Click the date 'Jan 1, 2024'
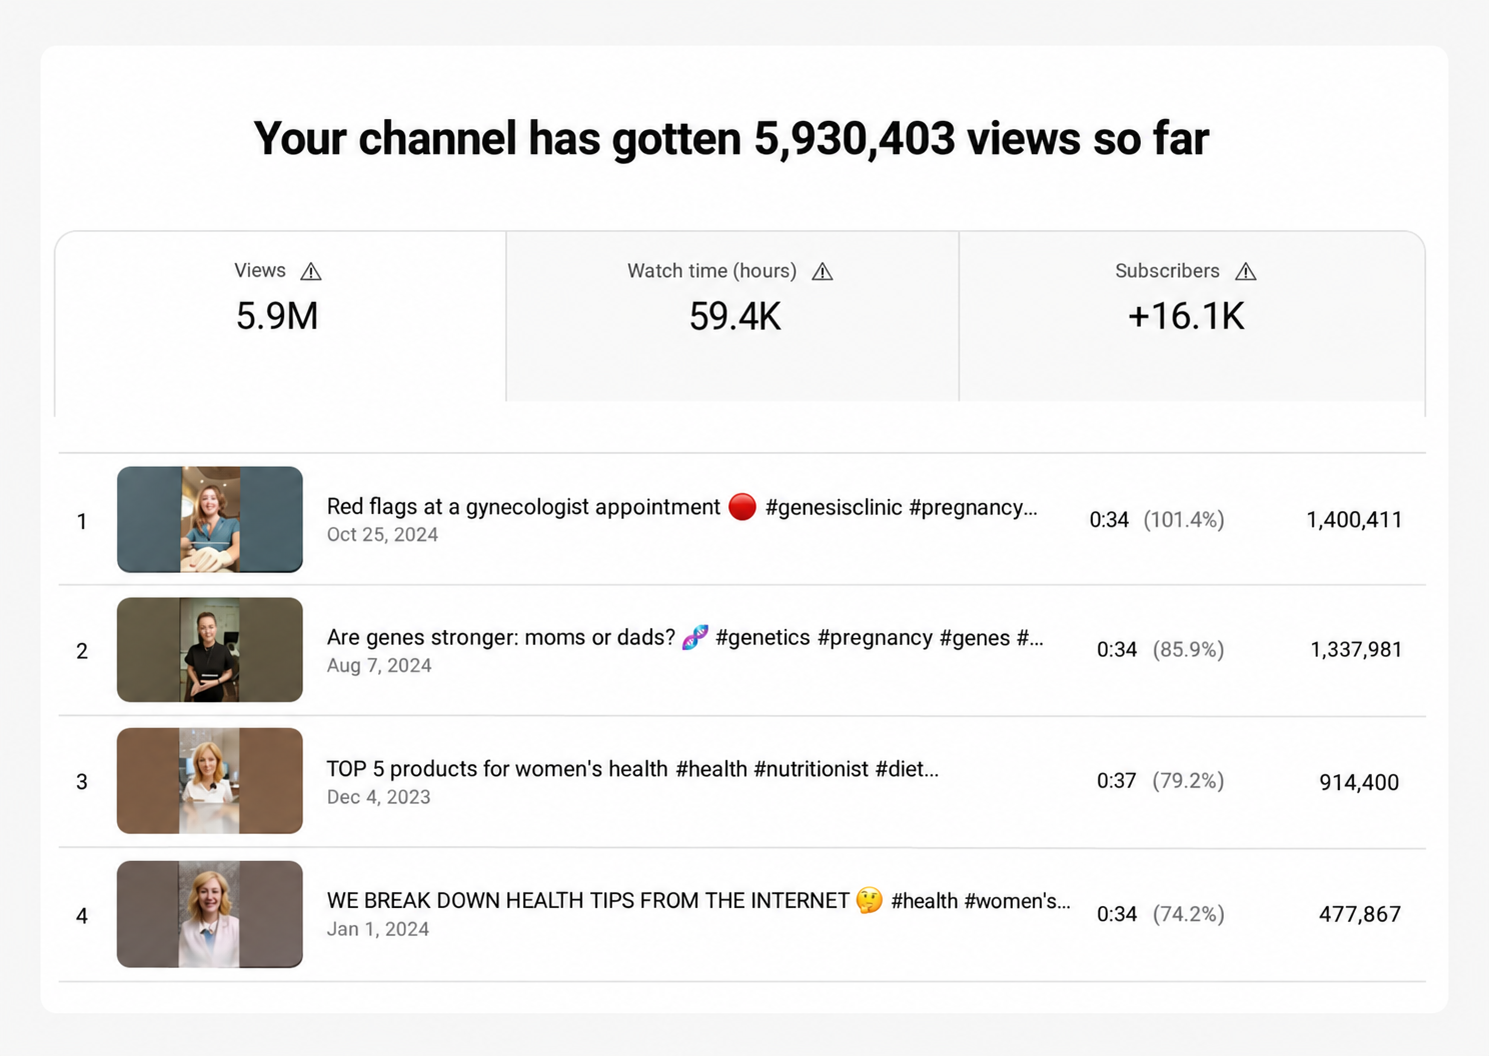Screen dimensions: 1489x1056 click(378, 929)
